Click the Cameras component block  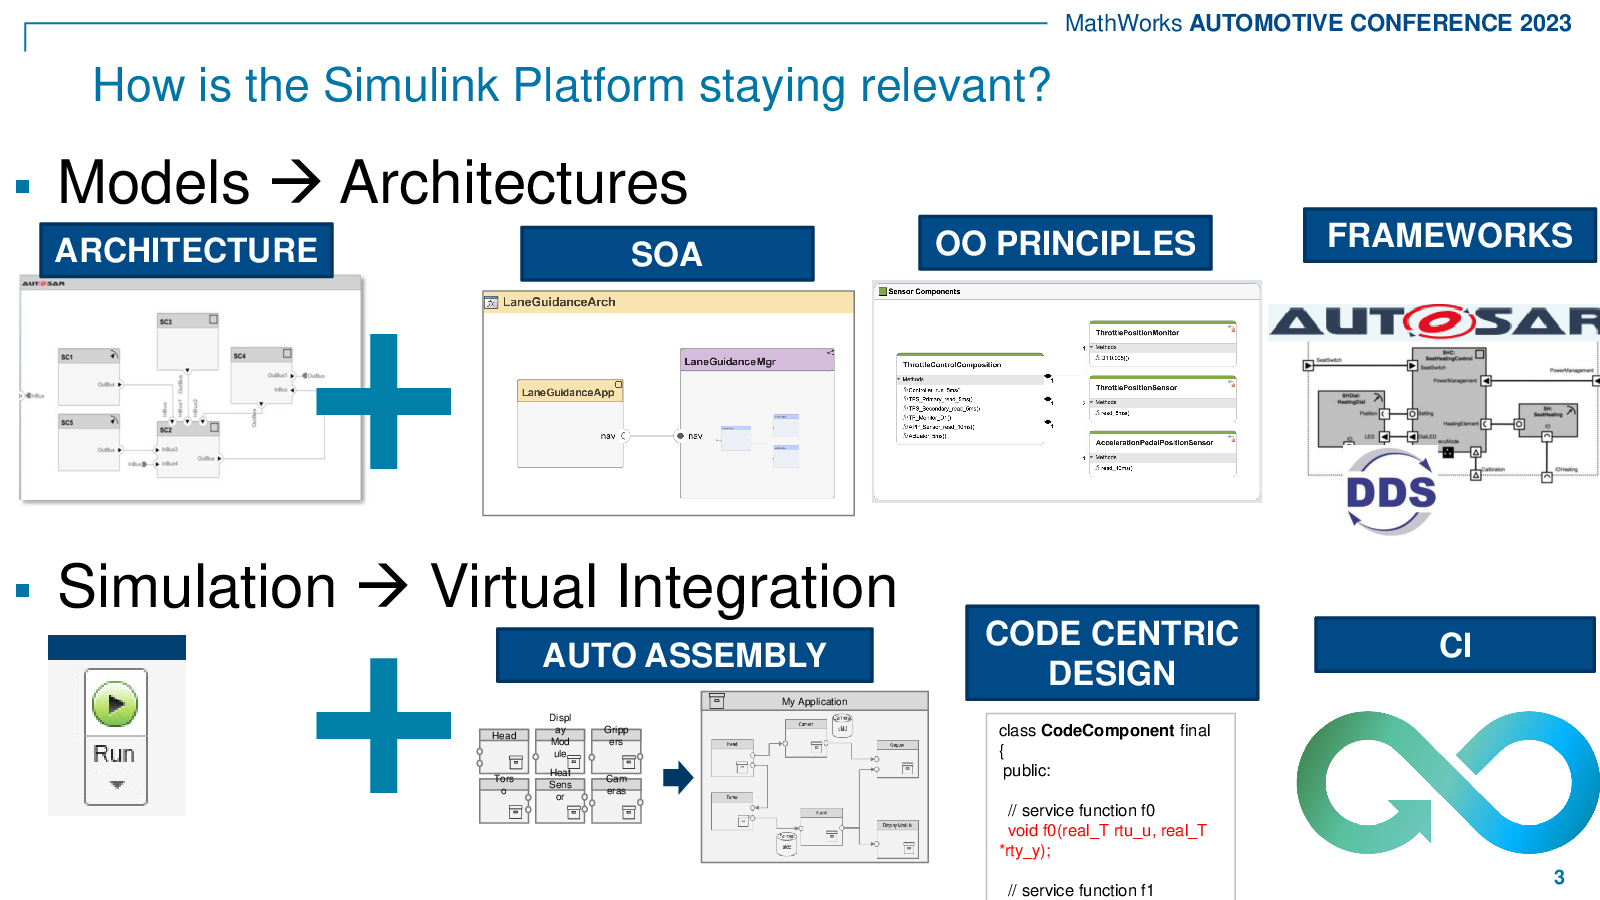616,801
